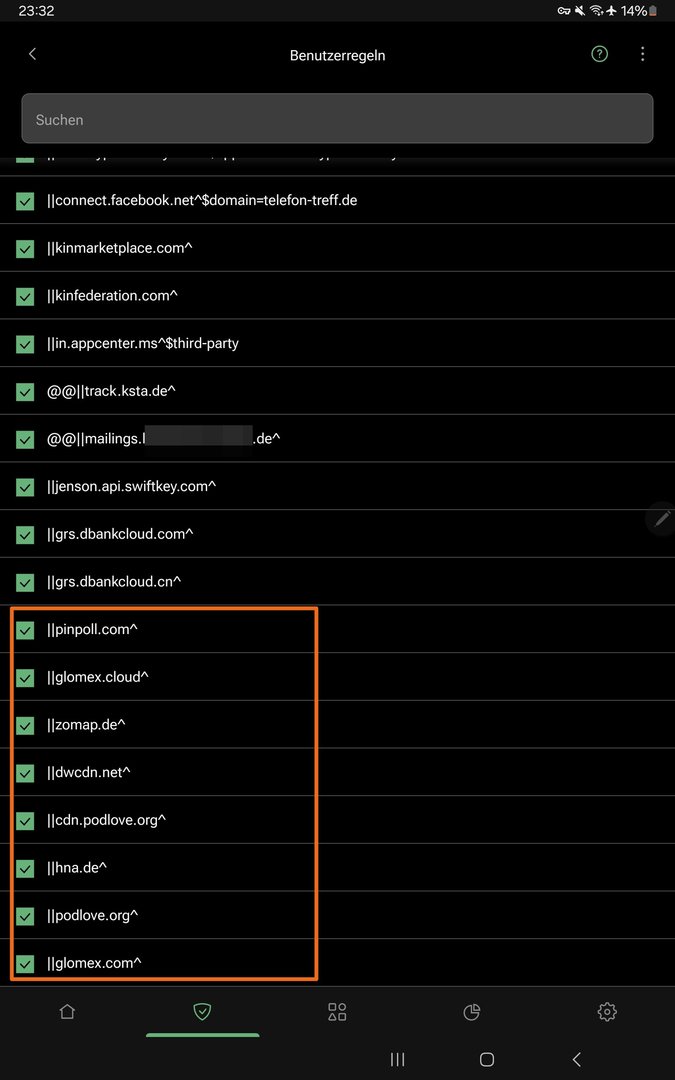Tap the ||in.appcenter.ms^$third-party rule

click(x=143, y=344)
